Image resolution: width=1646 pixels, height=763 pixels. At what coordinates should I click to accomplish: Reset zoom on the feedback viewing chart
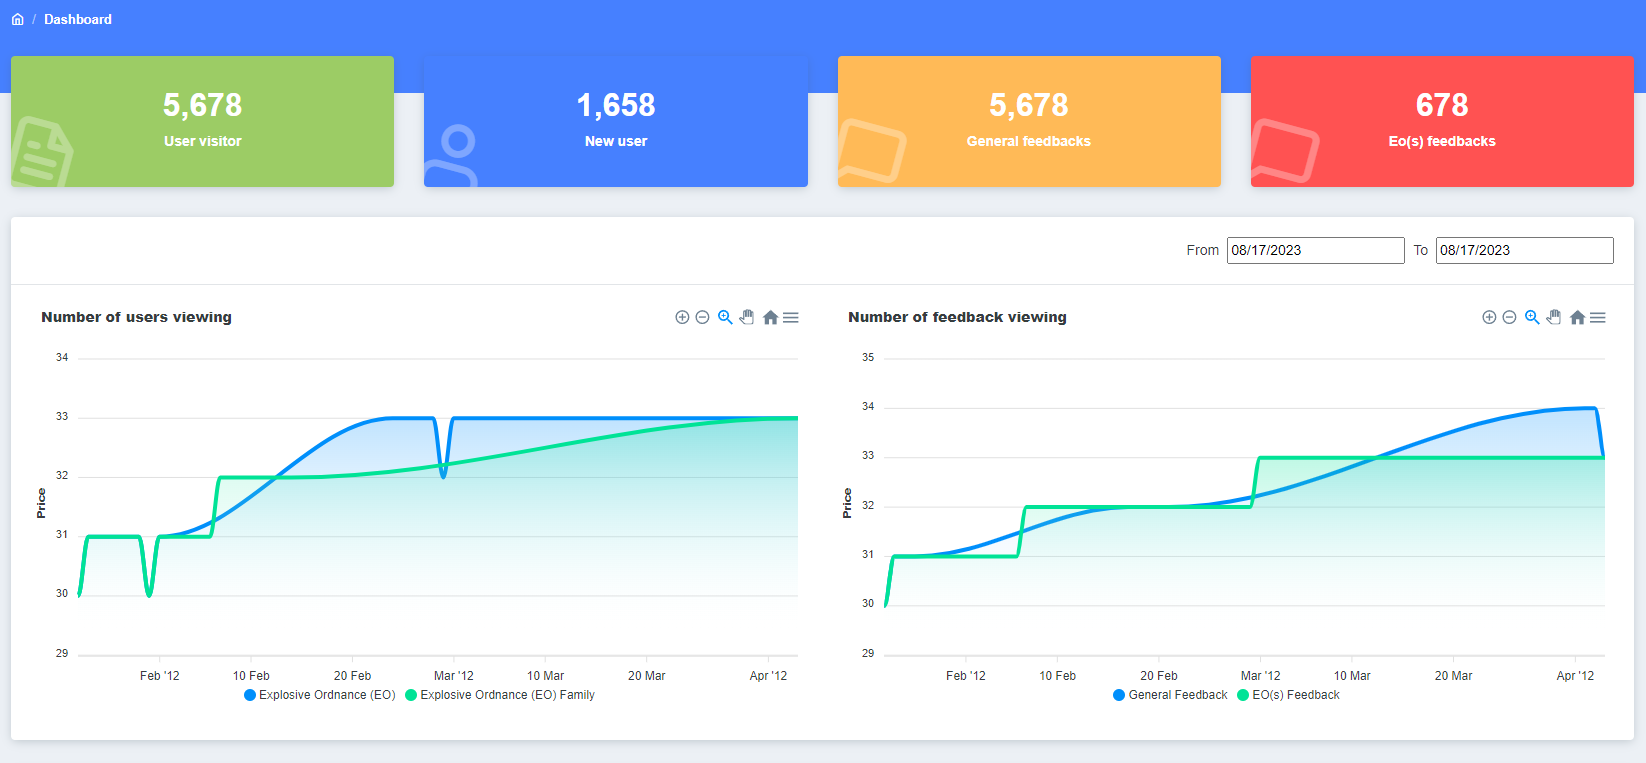[x=1577, y=317]
